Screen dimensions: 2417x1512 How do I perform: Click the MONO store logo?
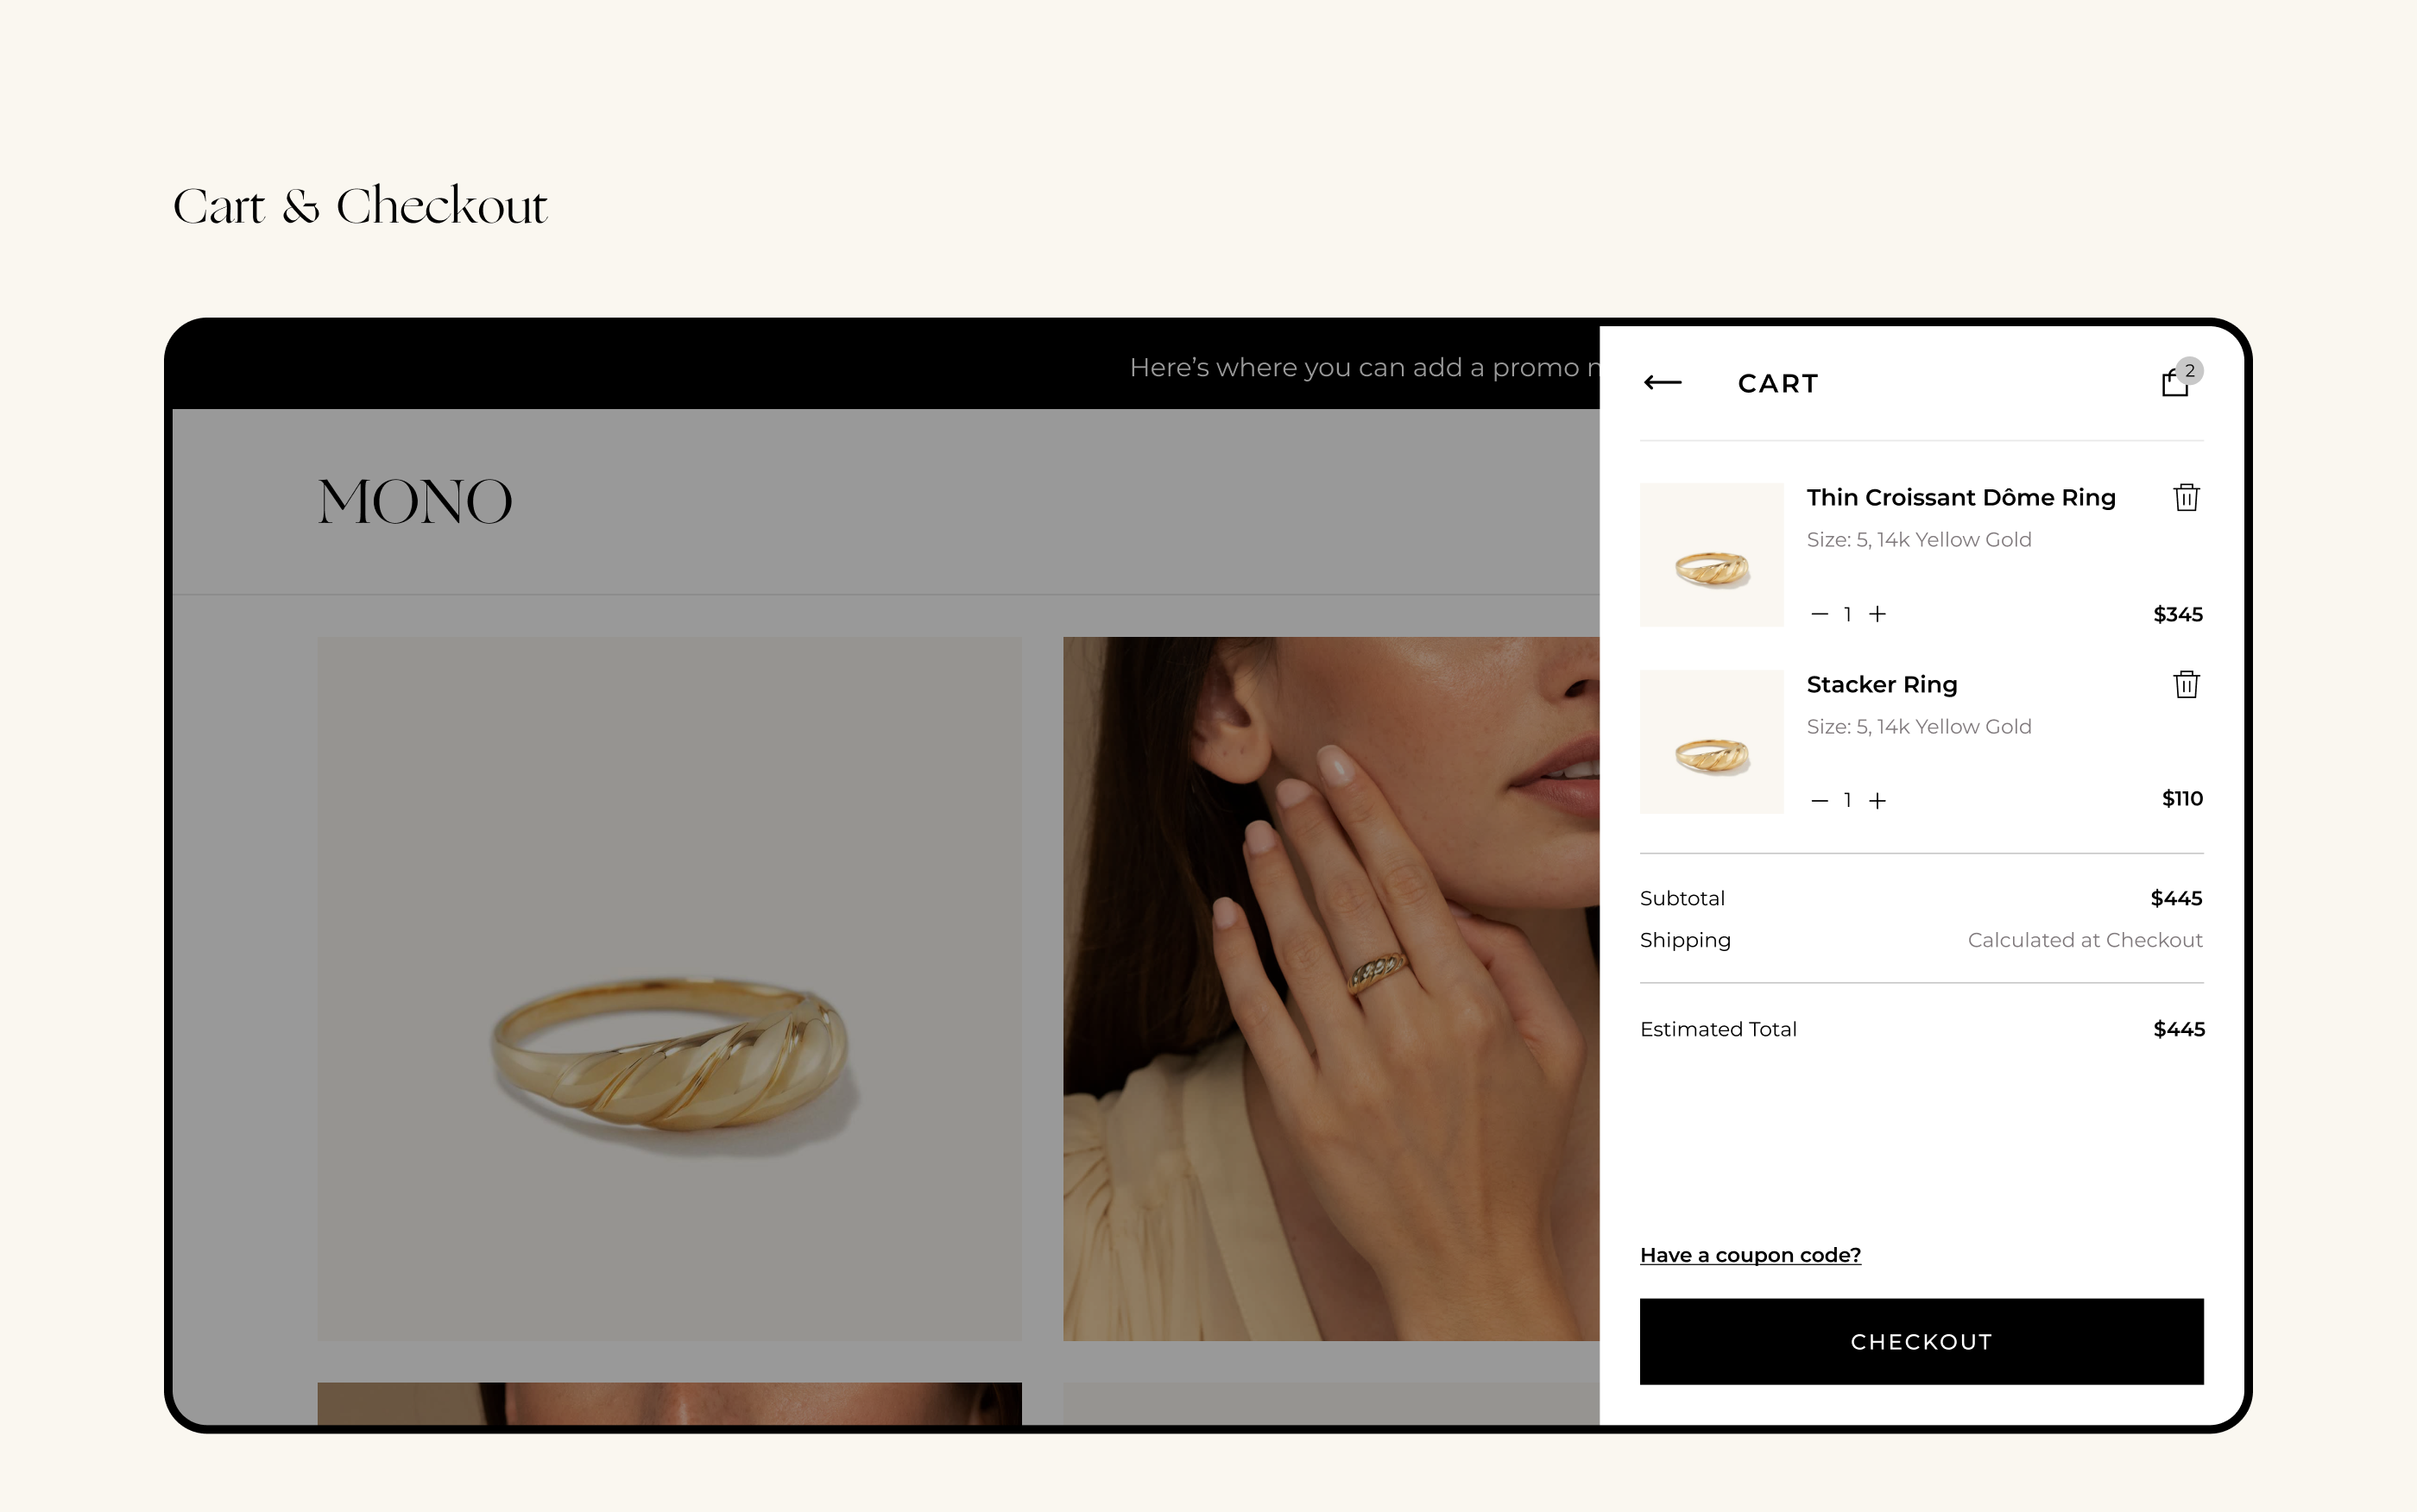[x=415, y=502]
